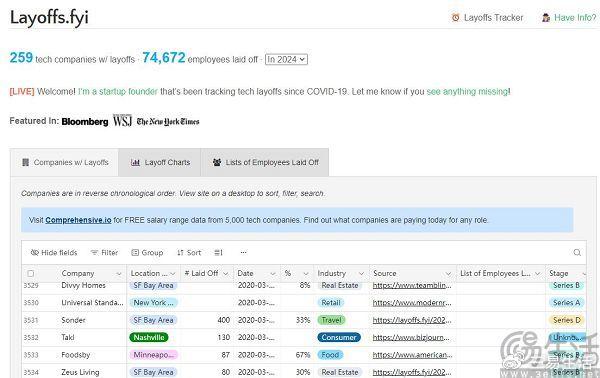This screenshot has width=600, height=378.
Task: Expand the Location column dropdown arrow
Action: coord(173,274)
